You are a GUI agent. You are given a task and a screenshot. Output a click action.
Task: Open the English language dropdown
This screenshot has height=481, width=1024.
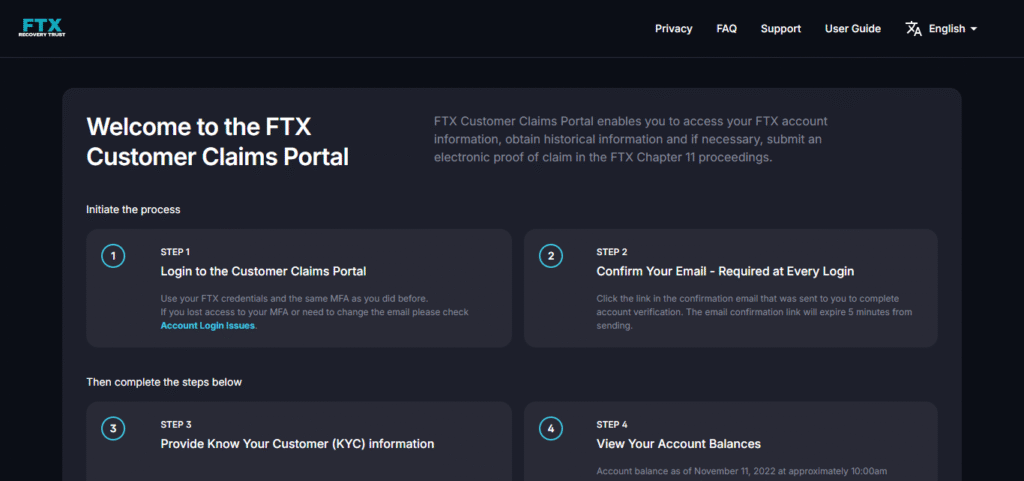click(953, 29)
